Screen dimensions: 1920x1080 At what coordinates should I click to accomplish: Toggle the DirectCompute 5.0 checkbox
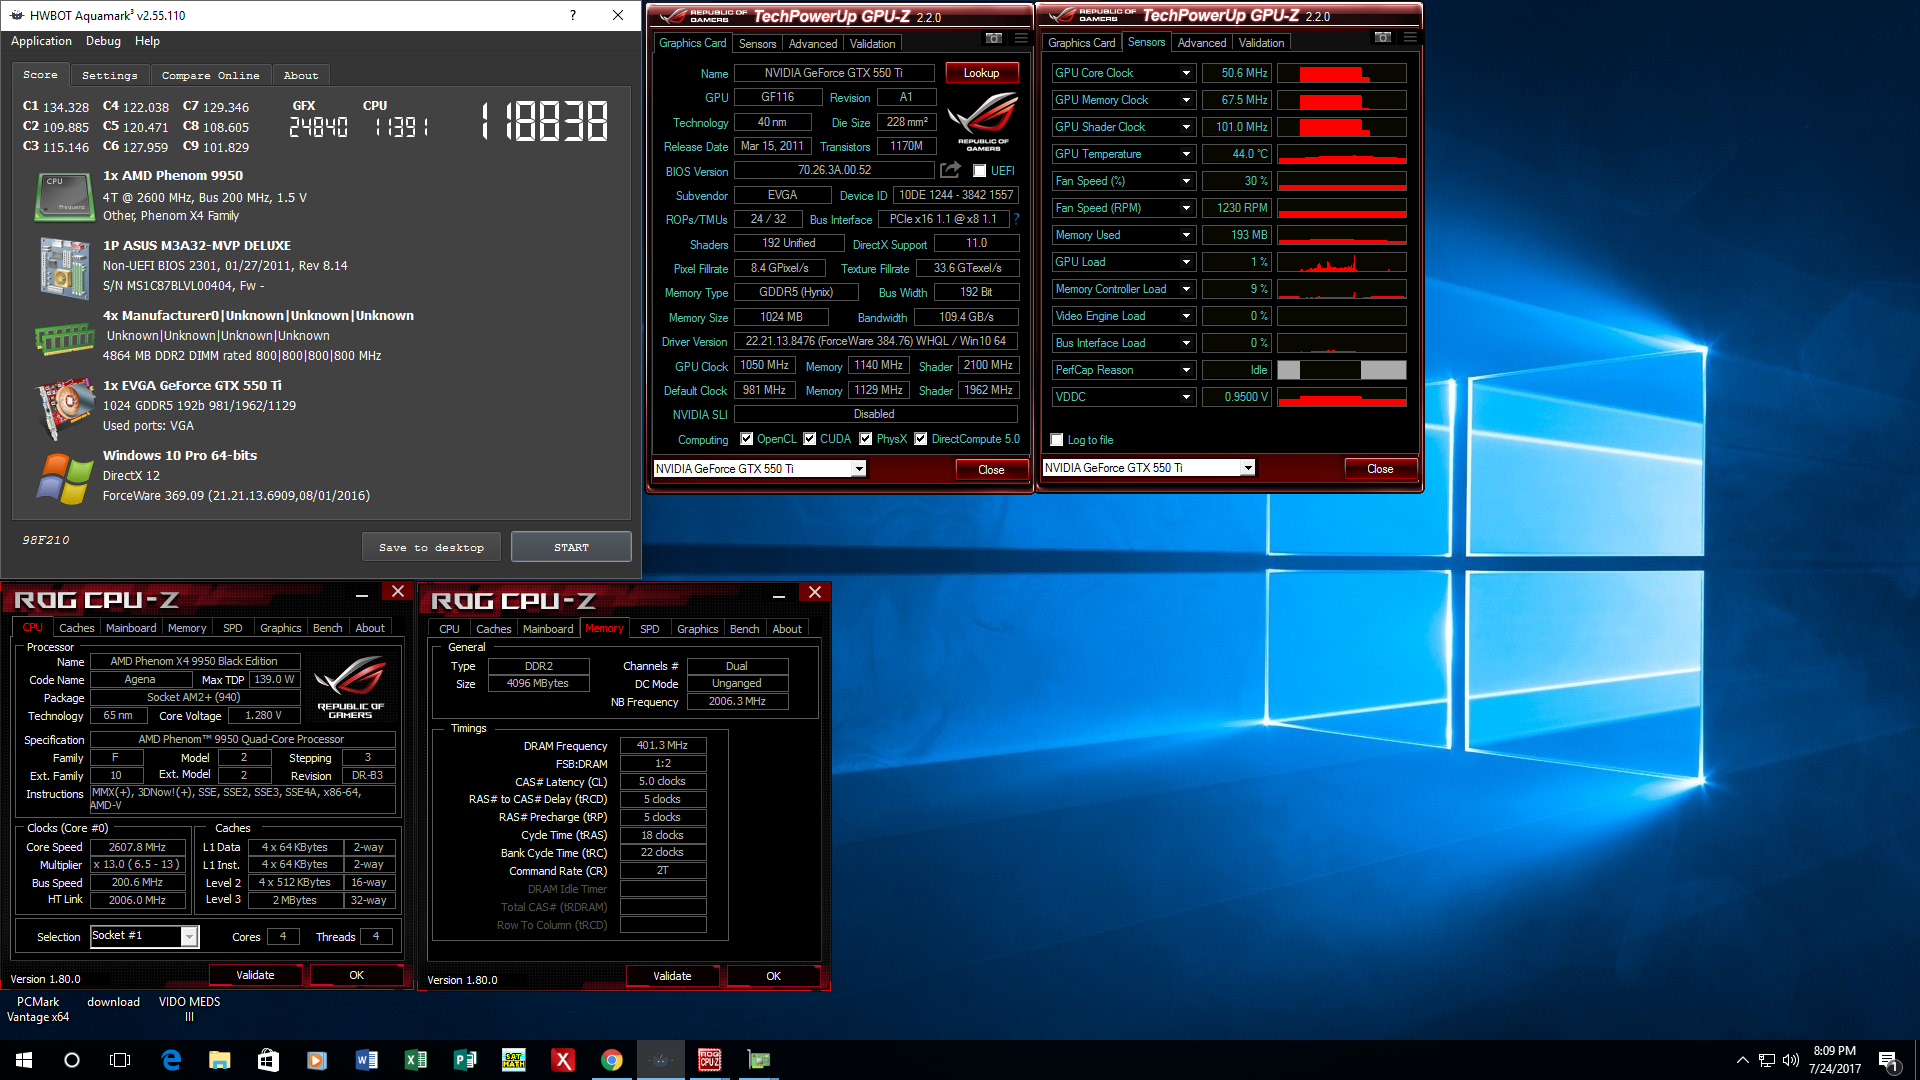(921, 439)
